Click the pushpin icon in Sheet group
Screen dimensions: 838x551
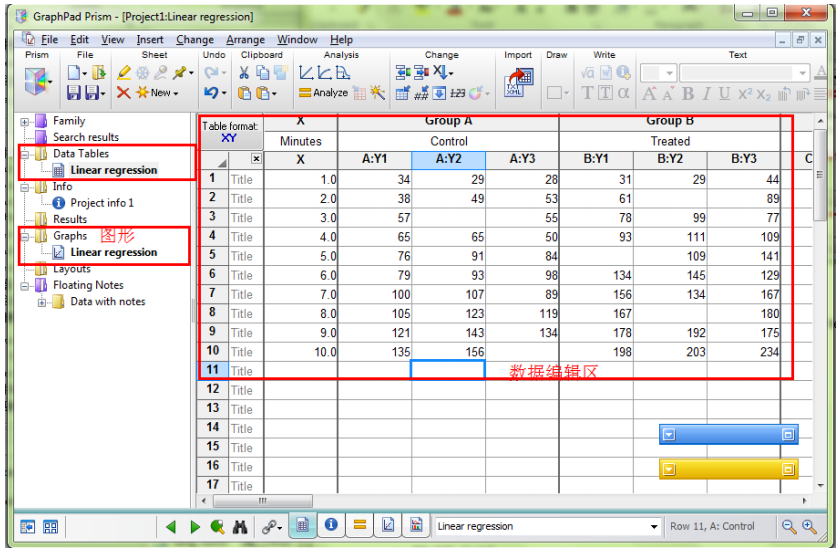[180, 73]
